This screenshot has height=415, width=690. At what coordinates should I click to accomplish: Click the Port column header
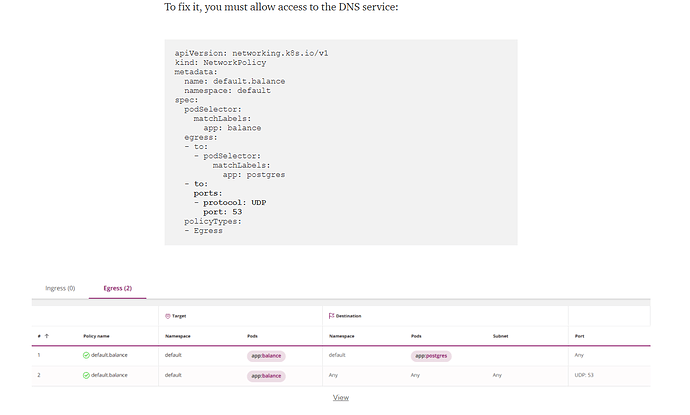pyautogui.click(x=579, y=336)
